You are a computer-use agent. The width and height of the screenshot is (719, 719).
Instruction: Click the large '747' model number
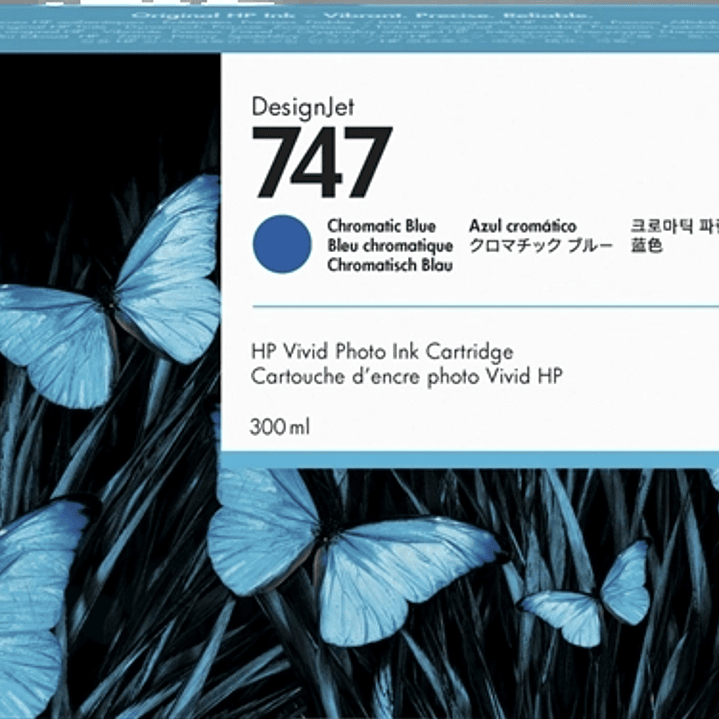(322, 162)
